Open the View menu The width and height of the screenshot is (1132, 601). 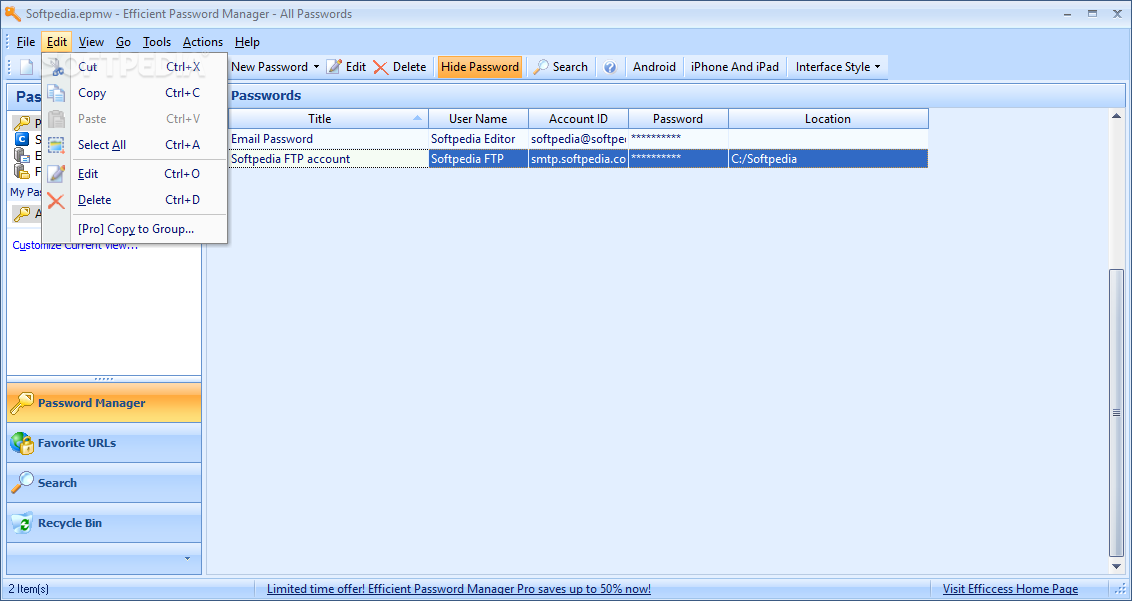pos(92,42)
